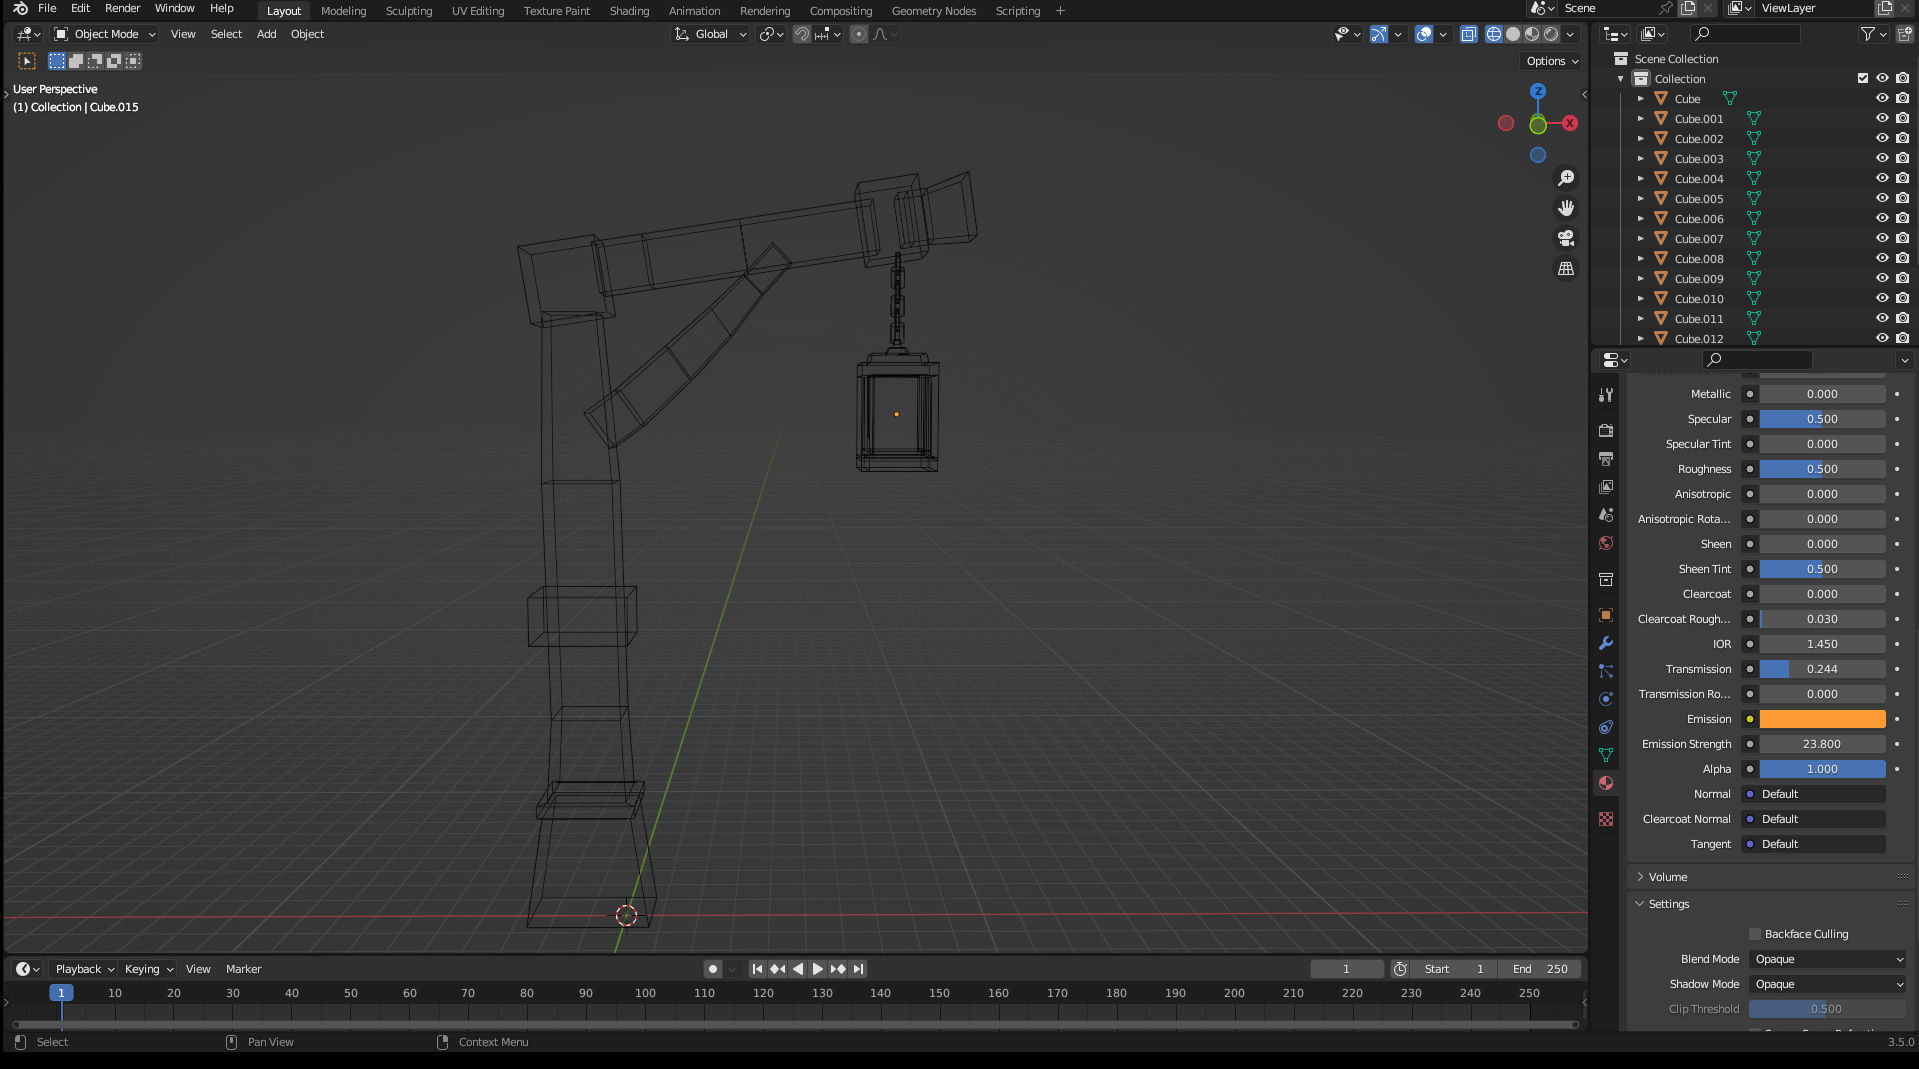The width and height of the screenshot is (1919, 1069).
Task: Switch orthographic/perspective grid icon
Action: (x=1566, y=269)
